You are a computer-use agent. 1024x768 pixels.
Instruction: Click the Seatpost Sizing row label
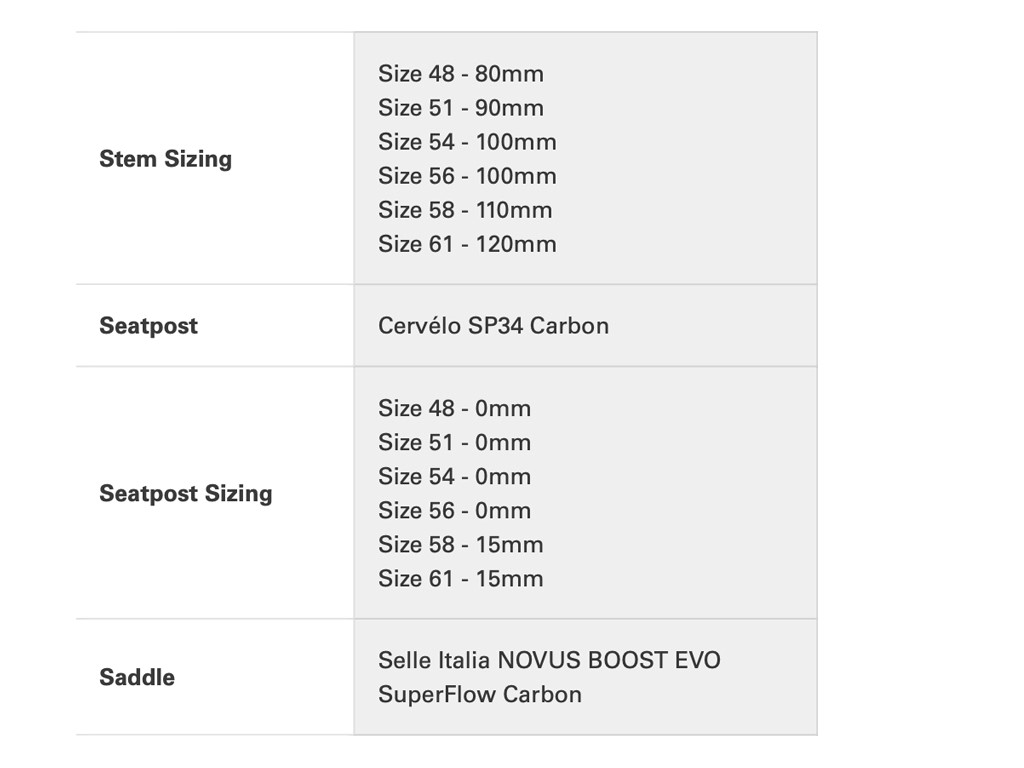coord(185,493)
